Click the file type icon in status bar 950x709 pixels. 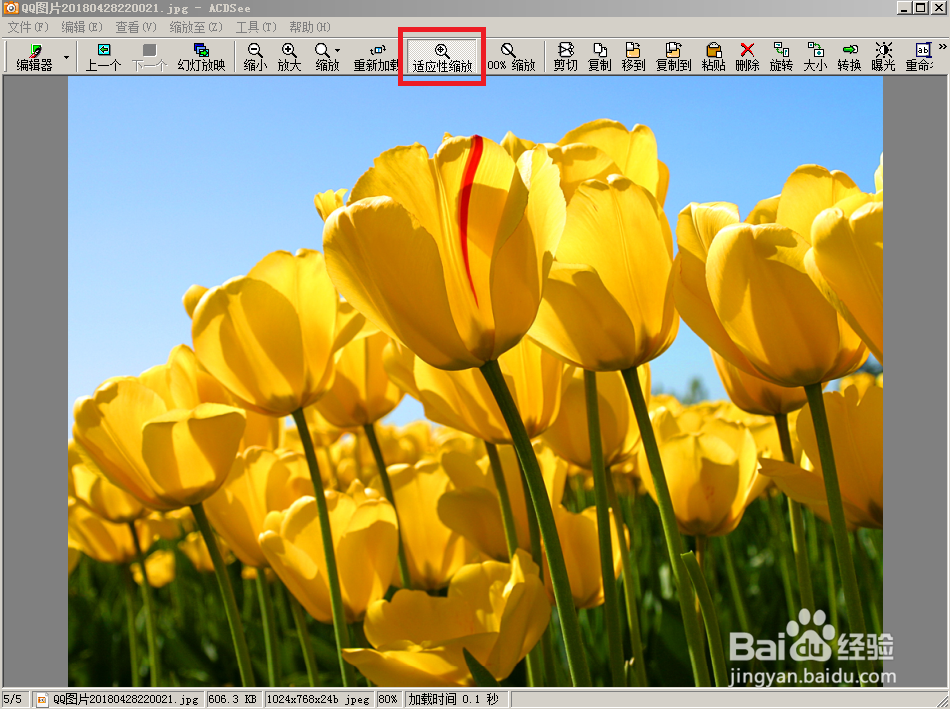coord(42,700)
